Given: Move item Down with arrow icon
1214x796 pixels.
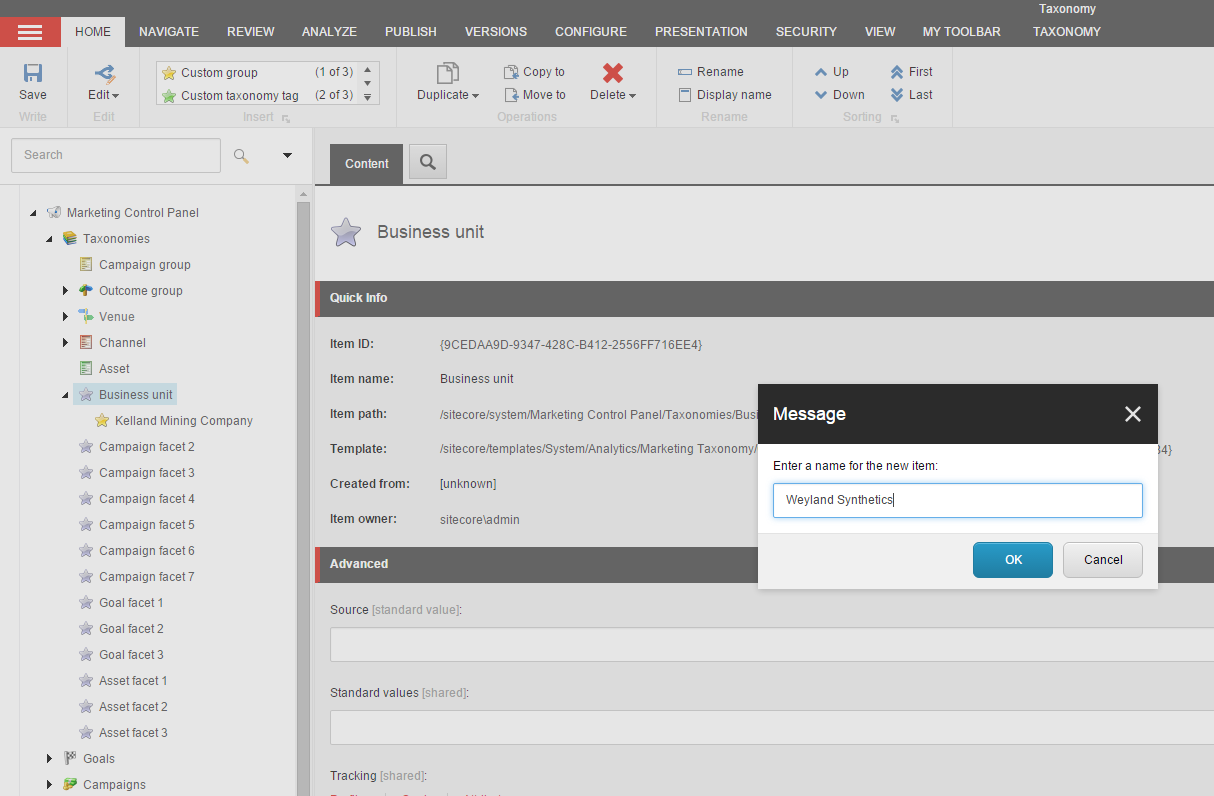Looking at the screenshot, I should click(x=821, y=95).
